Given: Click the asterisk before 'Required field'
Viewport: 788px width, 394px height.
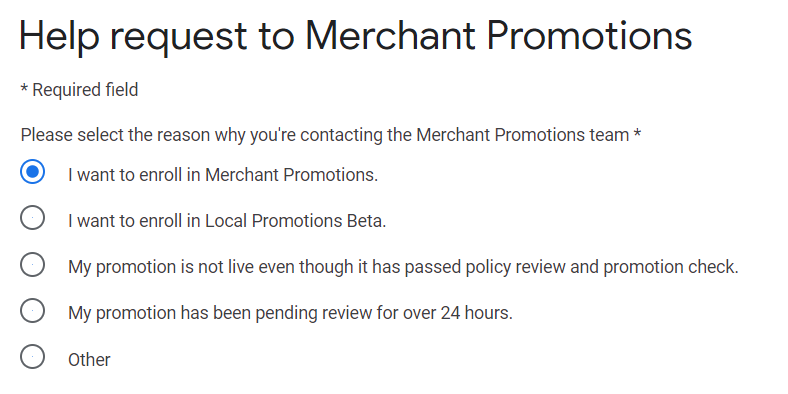Looking at the screenshot, I should pos(24,89).
